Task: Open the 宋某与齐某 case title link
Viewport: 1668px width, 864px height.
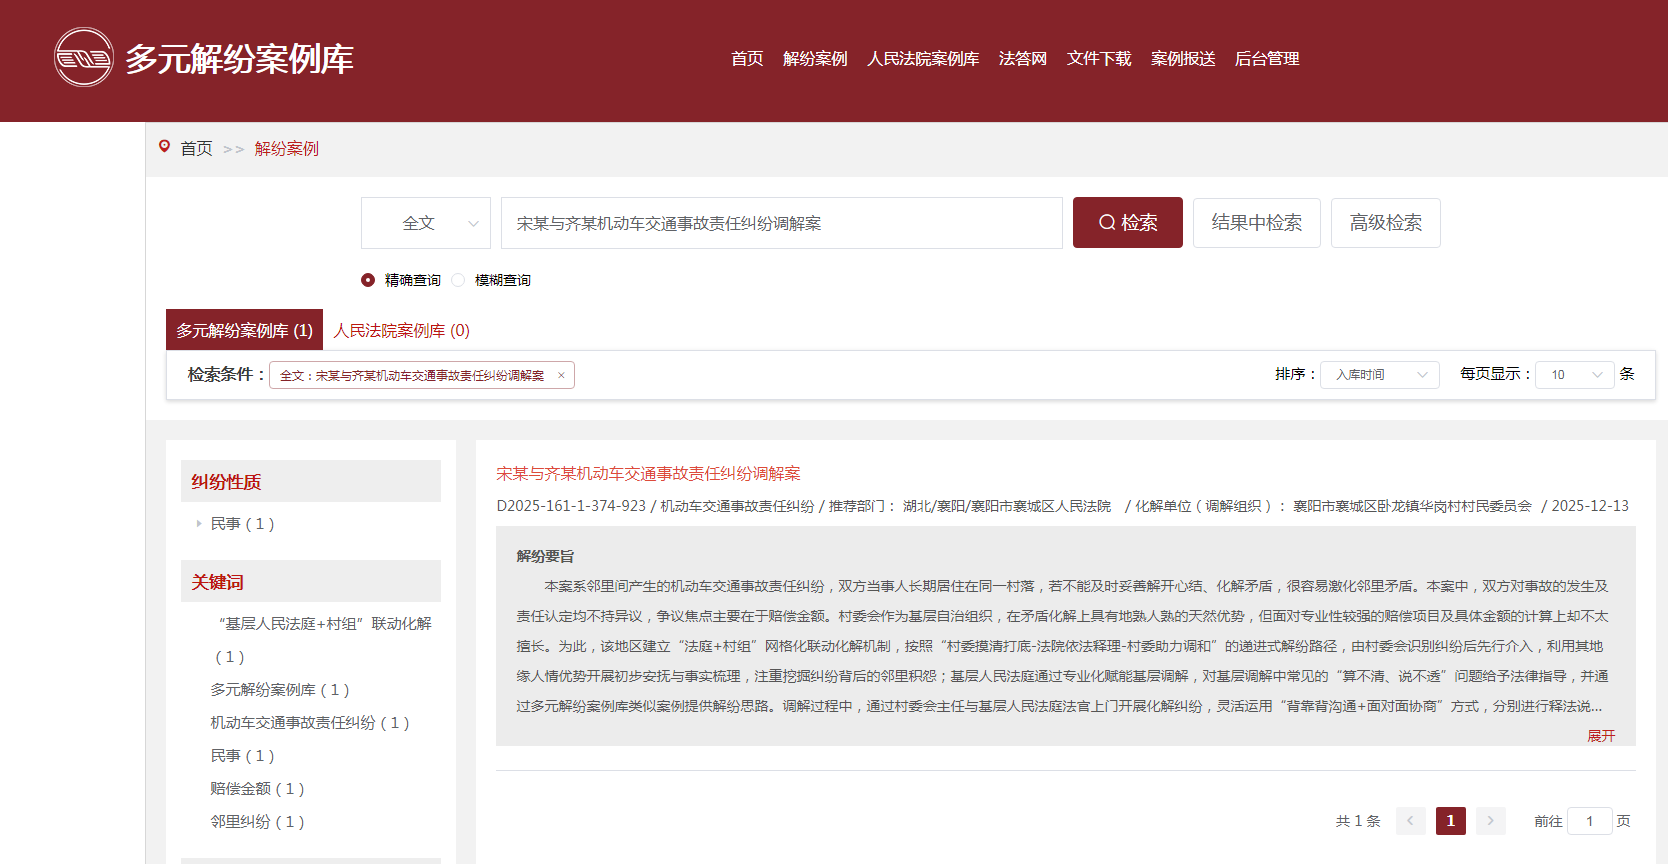Action: click(648, 474)
